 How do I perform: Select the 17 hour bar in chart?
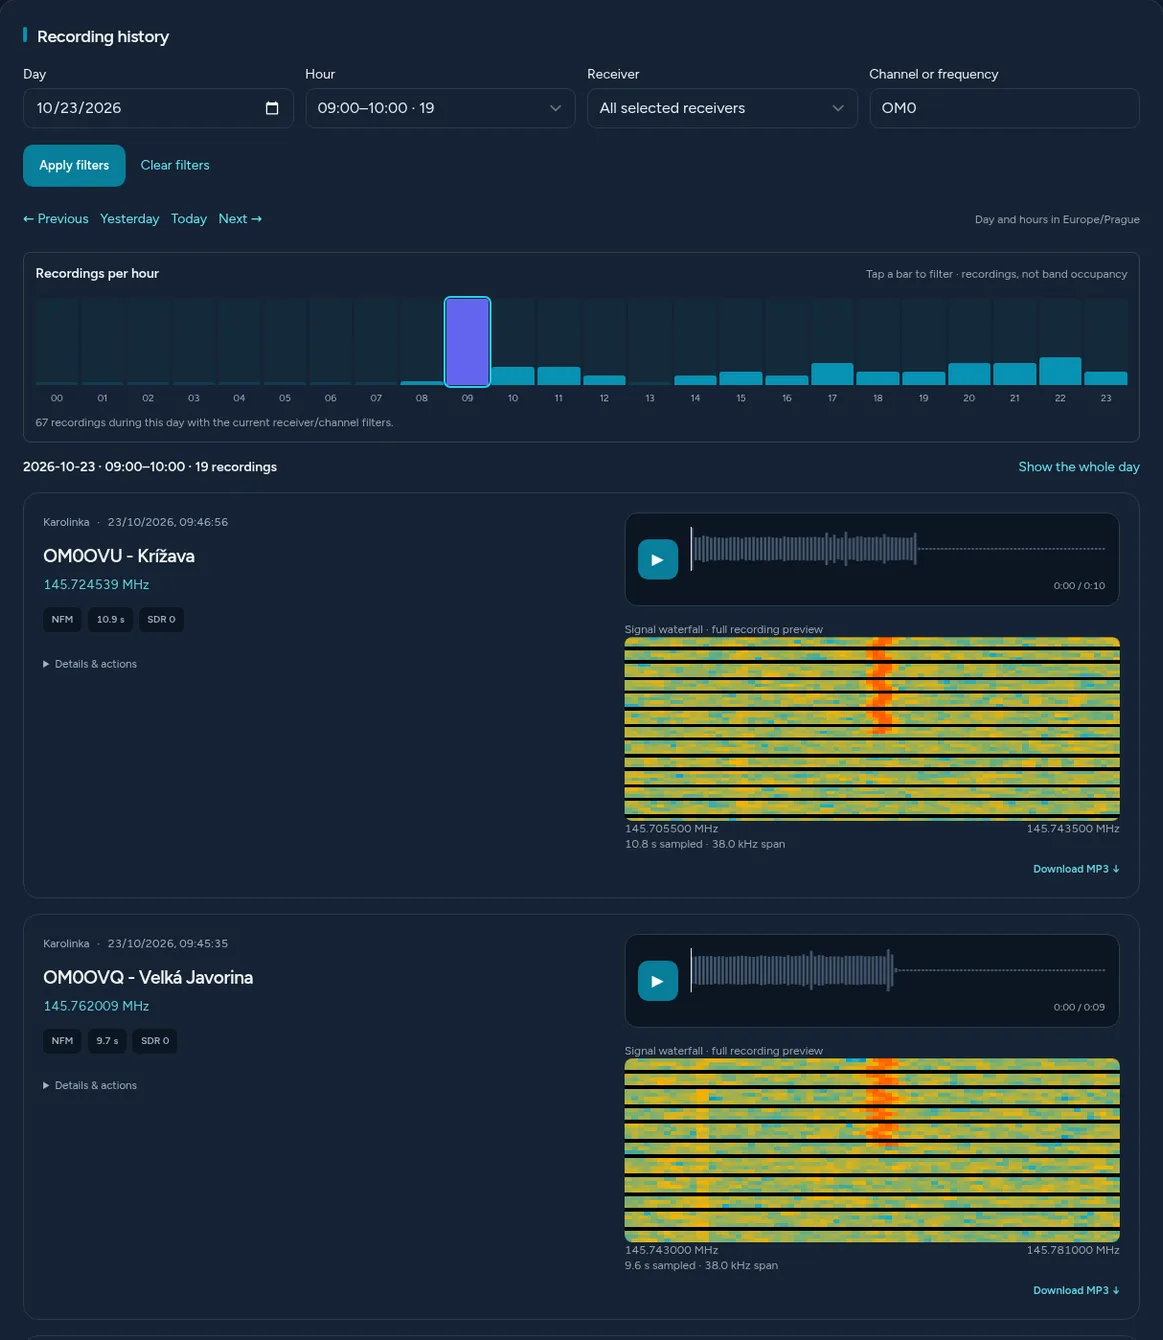832,342
